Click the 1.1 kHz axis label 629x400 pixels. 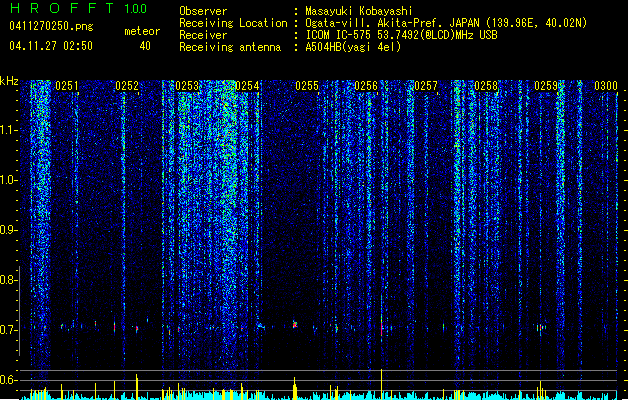[8, 130]
